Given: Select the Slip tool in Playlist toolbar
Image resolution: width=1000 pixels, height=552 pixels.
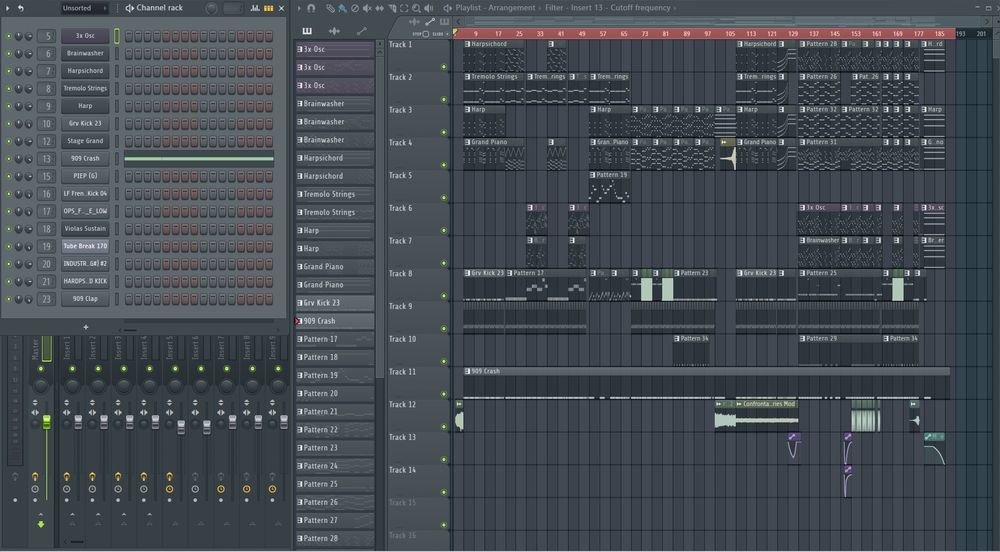Looking at the screenshot, I should coord(380,8).
